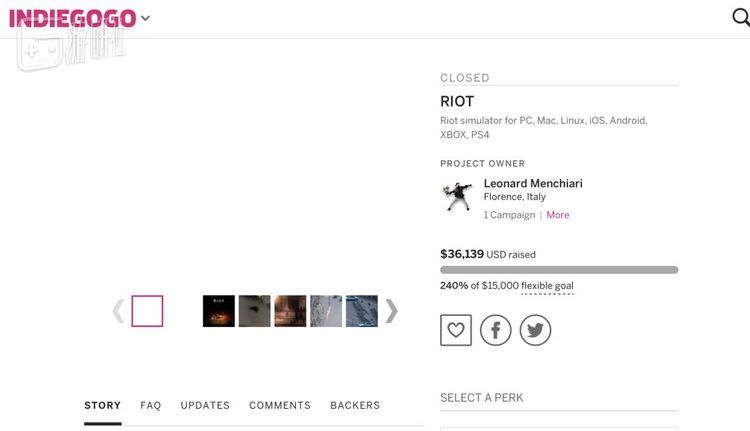This screenshot has width=750, height=431.
Task: Select the dark RIOT title thumbnail
Action: 219,311
